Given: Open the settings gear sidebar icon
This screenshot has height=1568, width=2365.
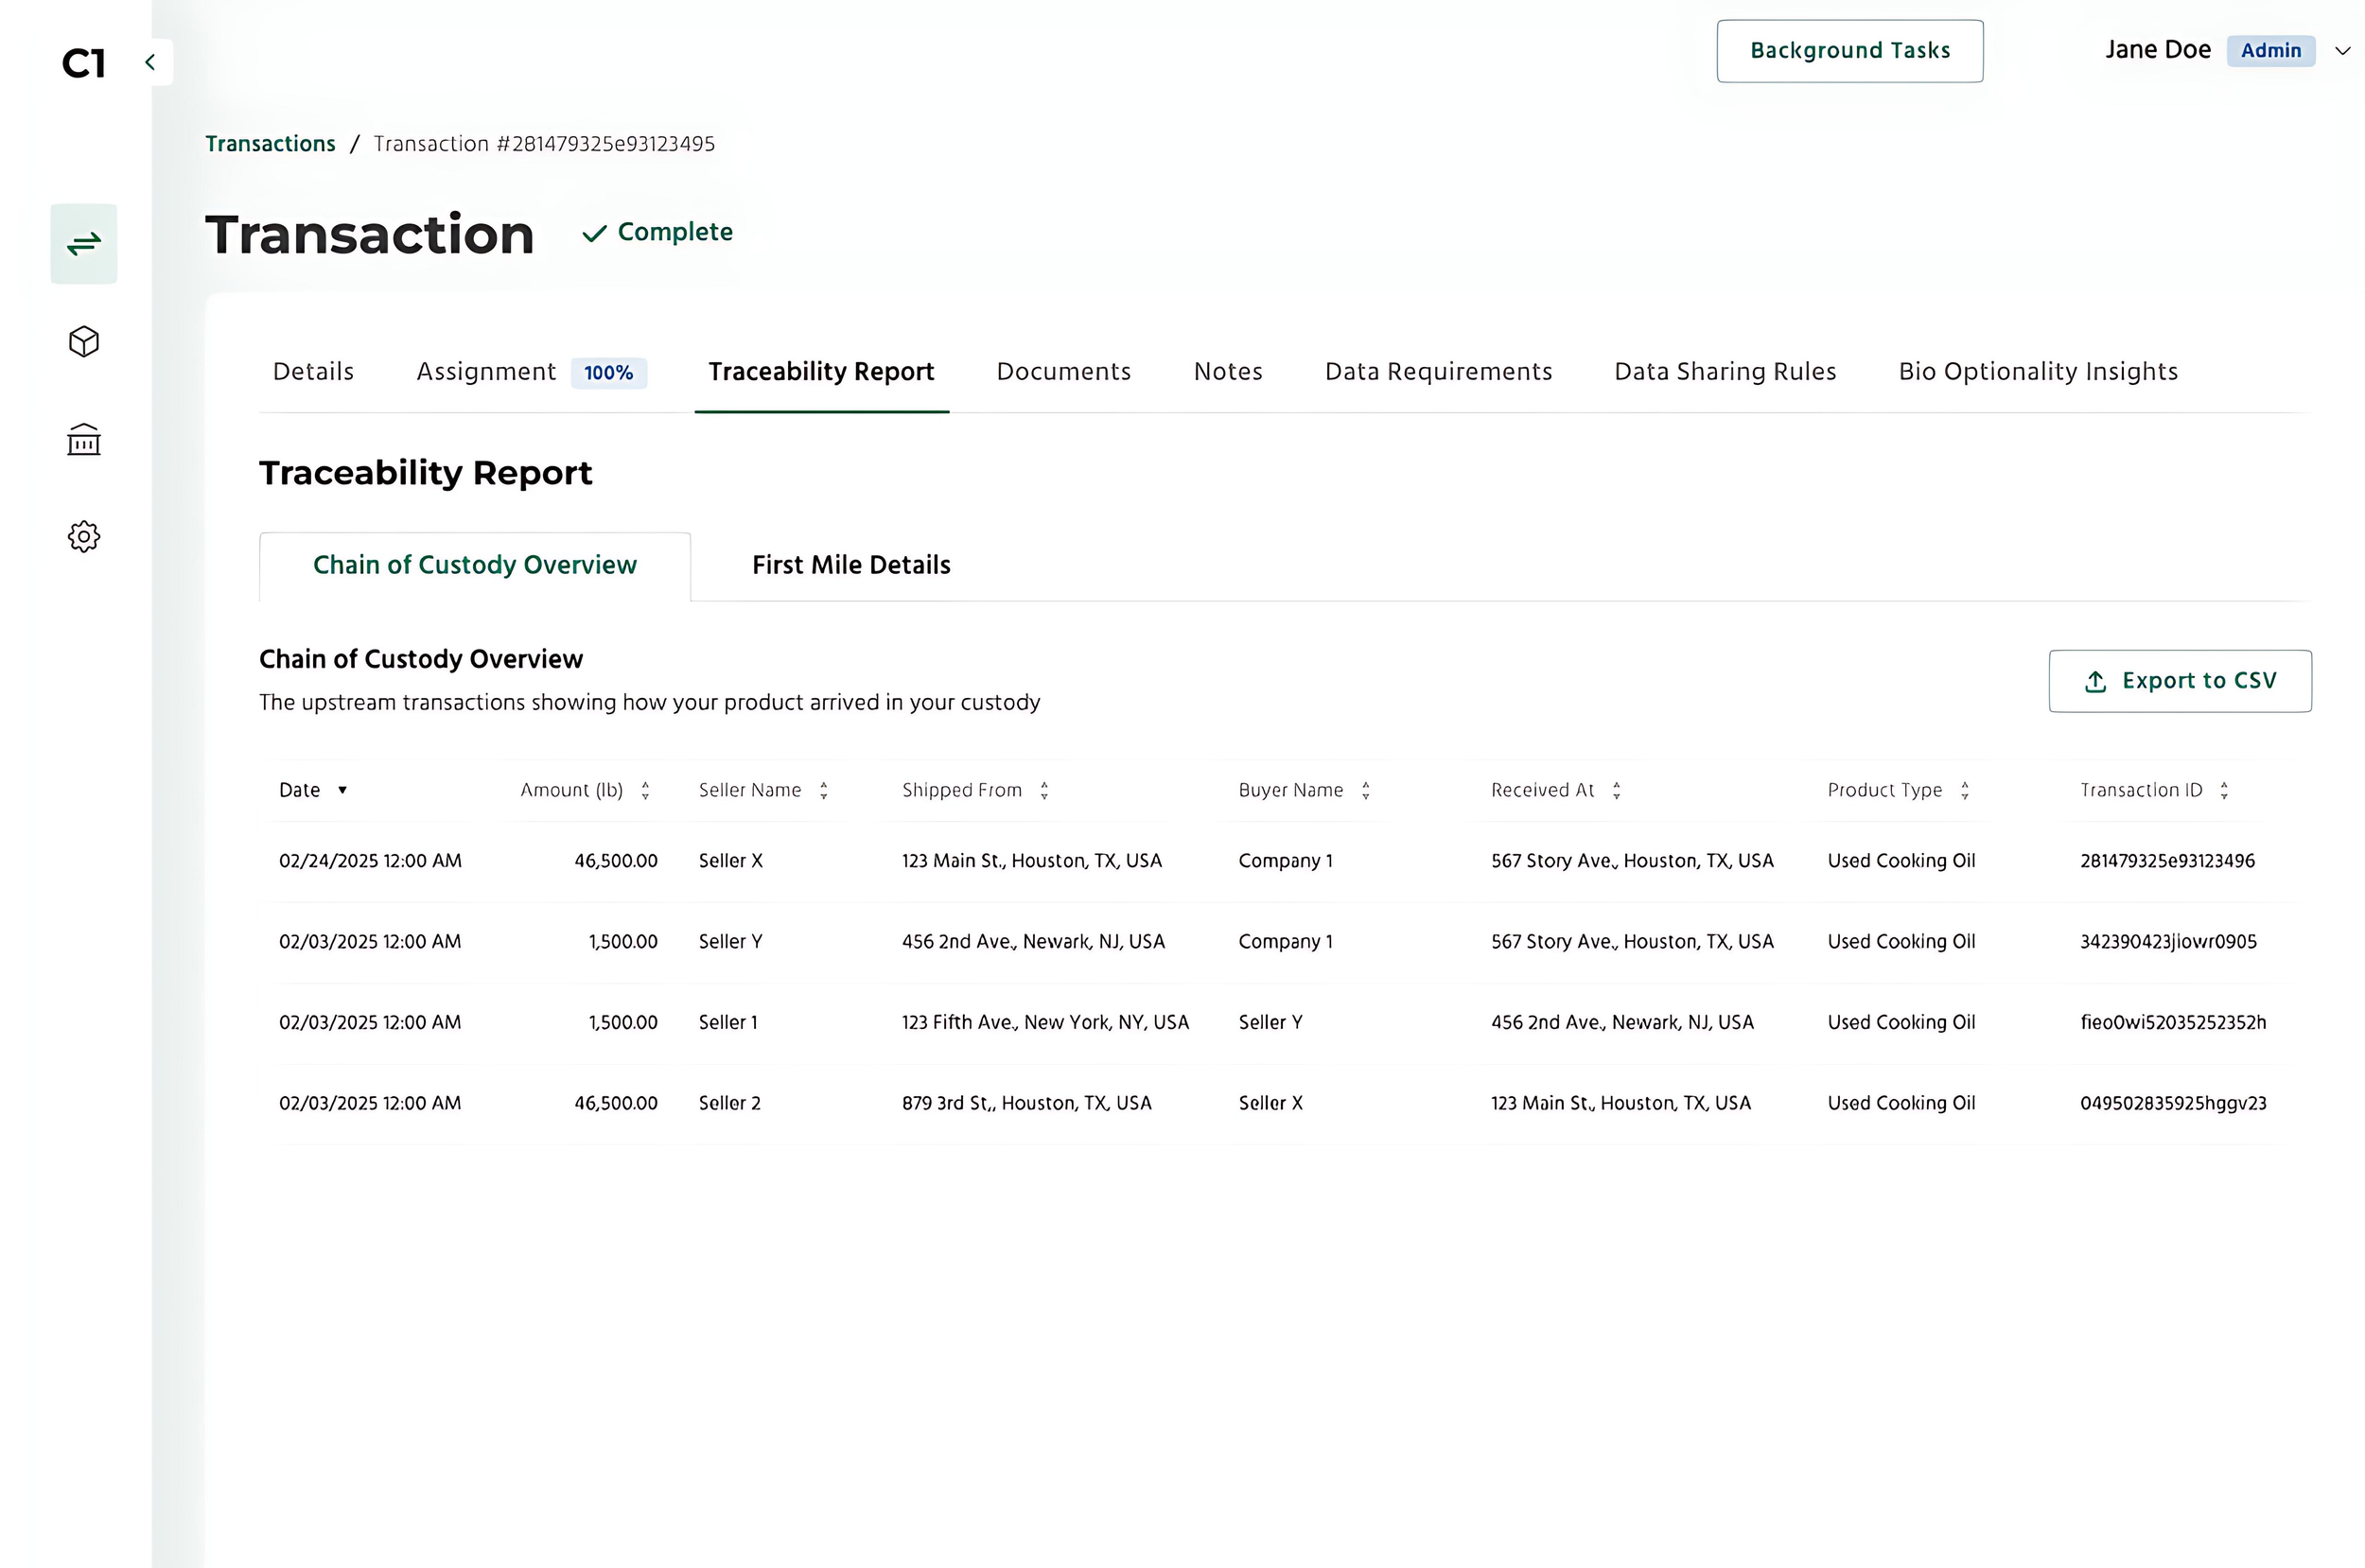Looking at the screenshot, I should pos(84,537).
